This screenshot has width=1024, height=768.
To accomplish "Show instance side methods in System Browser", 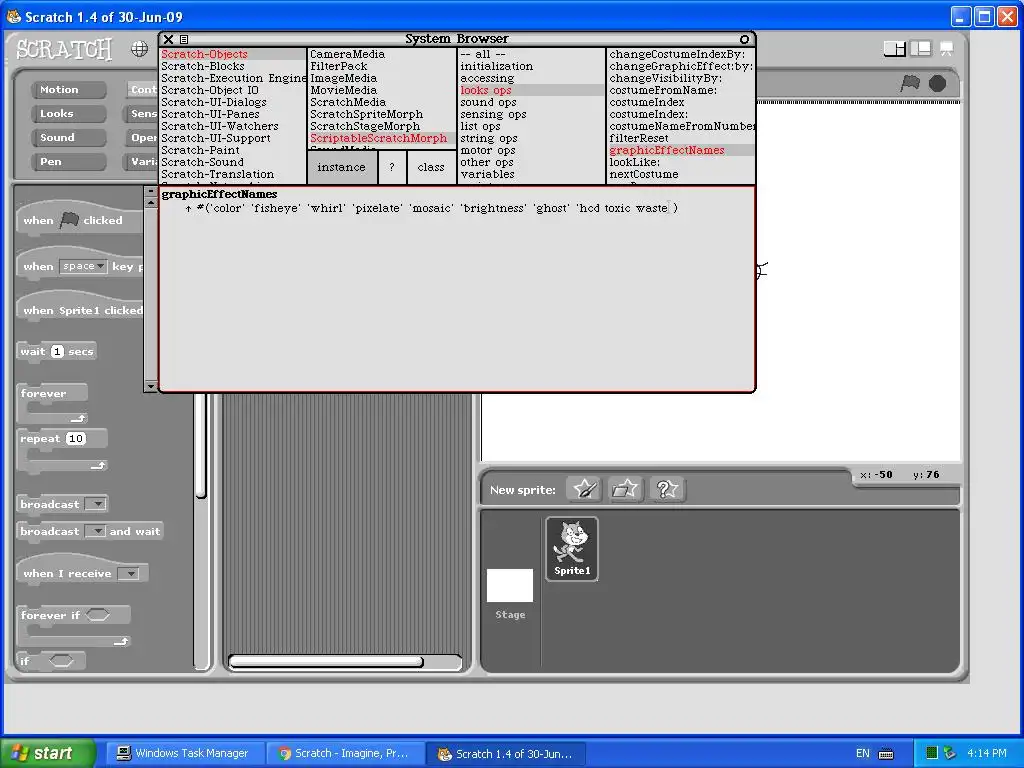I will click(342, 167).
